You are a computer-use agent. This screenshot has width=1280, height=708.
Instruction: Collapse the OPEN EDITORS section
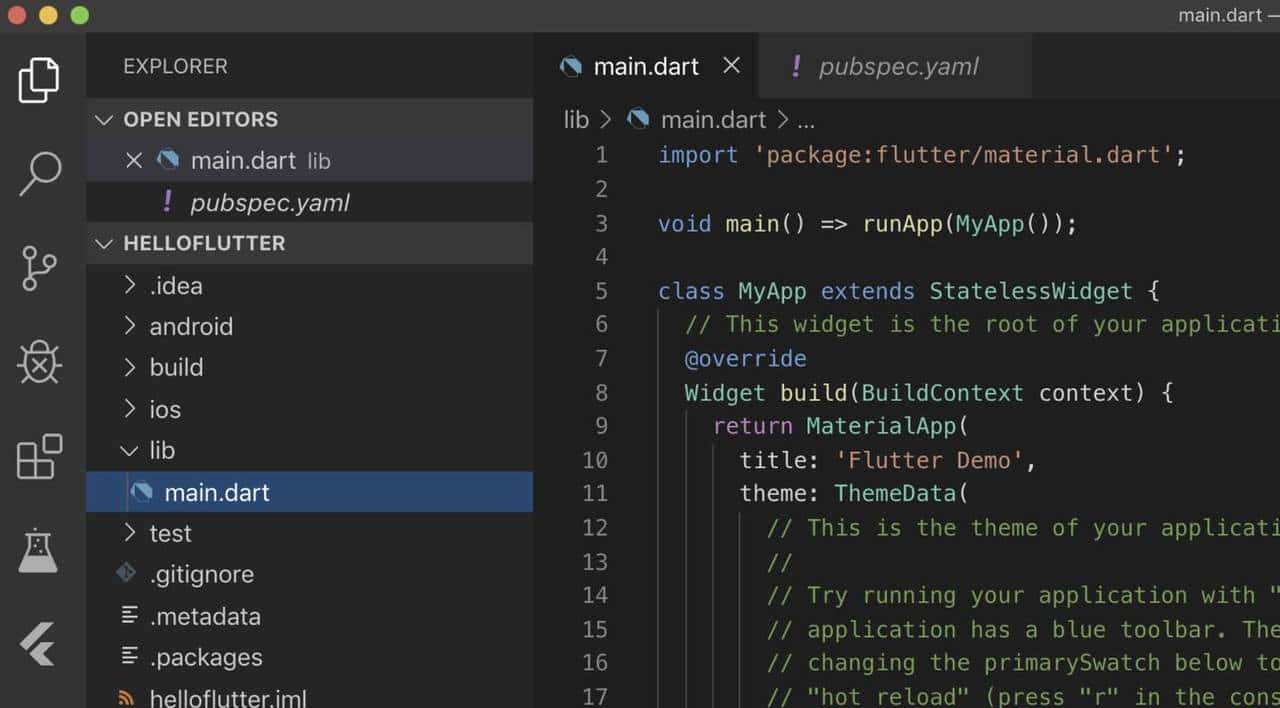pos(102,120)
